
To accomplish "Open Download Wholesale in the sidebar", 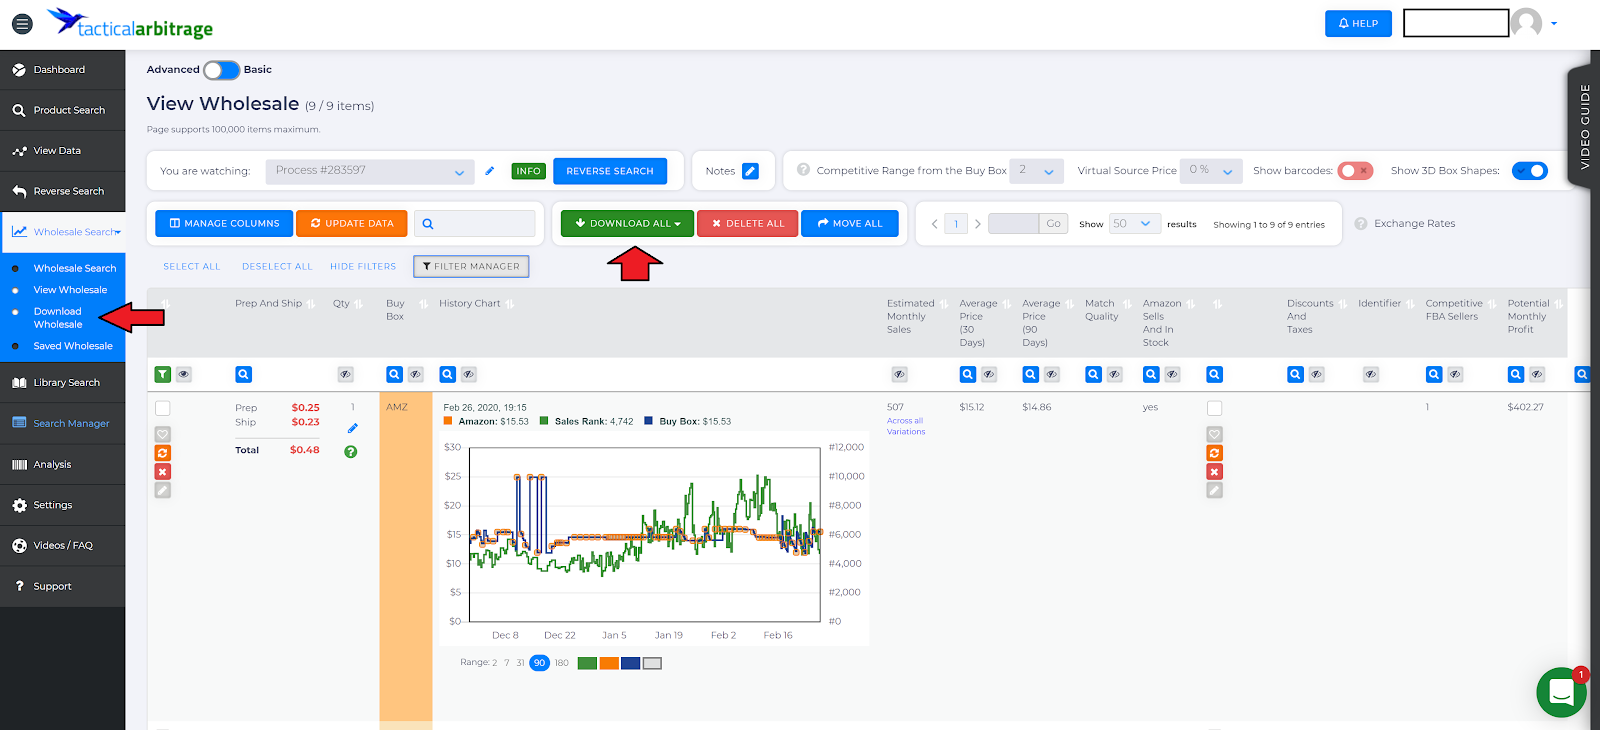I will coord(58,318).
